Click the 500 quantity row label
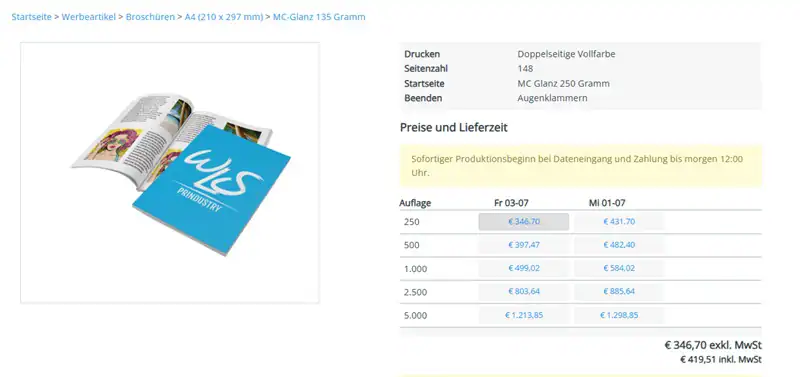This screenshot has height=377, width=800. pyautogui.click(x=412, y=245)
